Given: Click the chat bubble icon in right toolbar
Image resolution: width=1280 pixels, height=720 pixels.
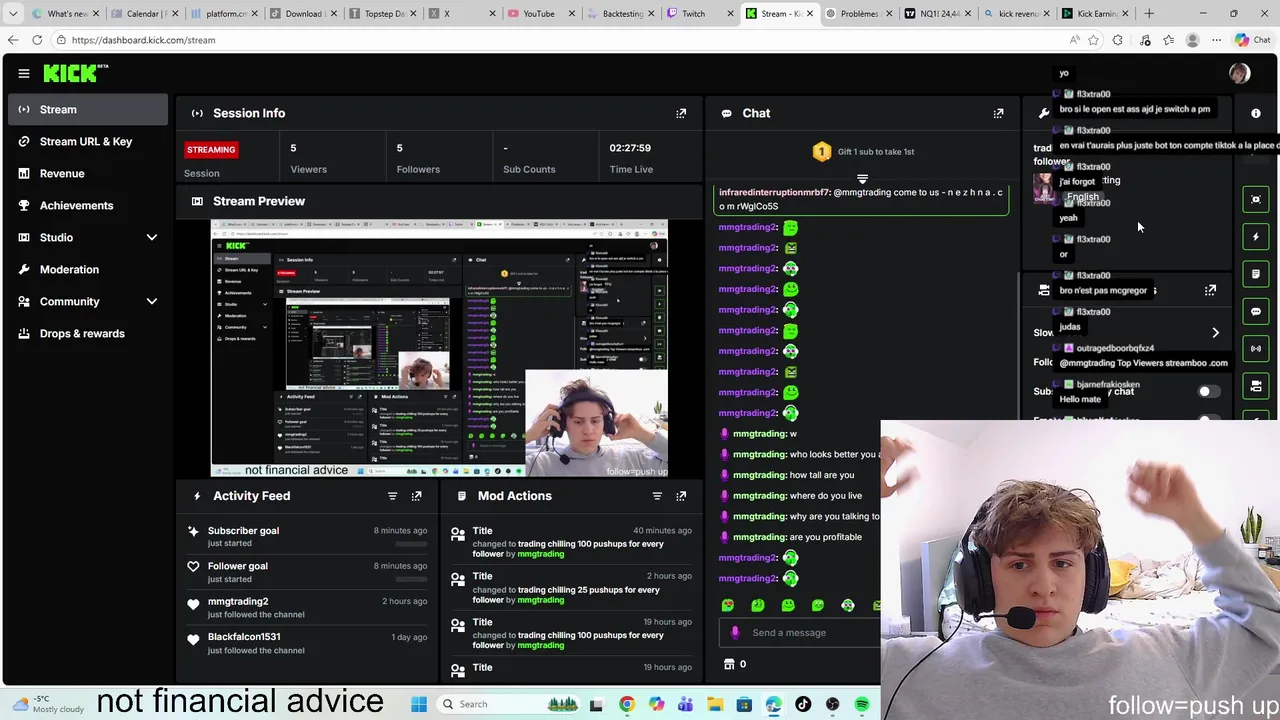Looking at the screenshot, I should [x=1256, y=311].
